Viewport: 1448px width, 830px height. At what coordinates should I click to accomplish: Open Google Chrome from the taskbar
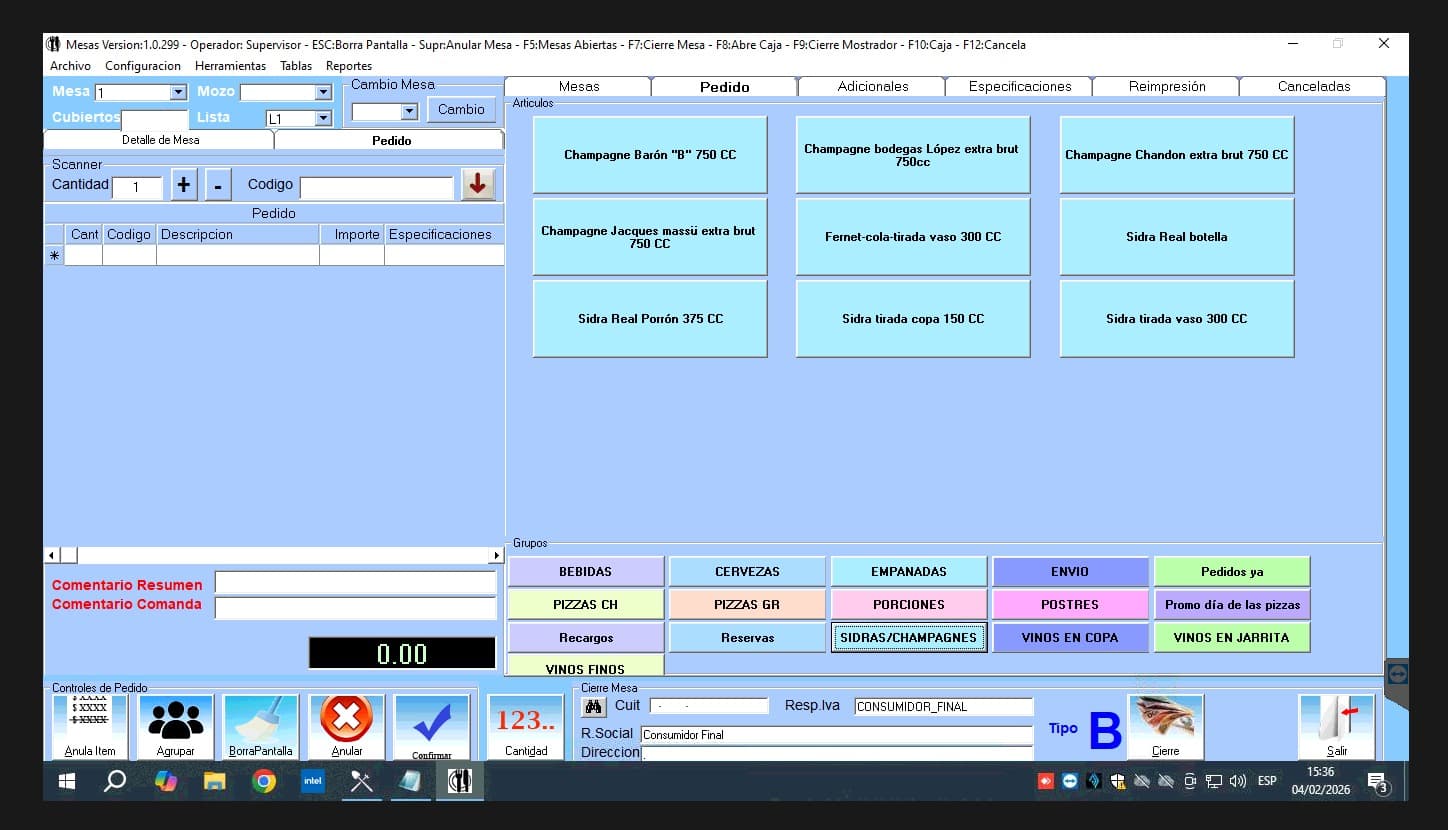coord(263,781)
